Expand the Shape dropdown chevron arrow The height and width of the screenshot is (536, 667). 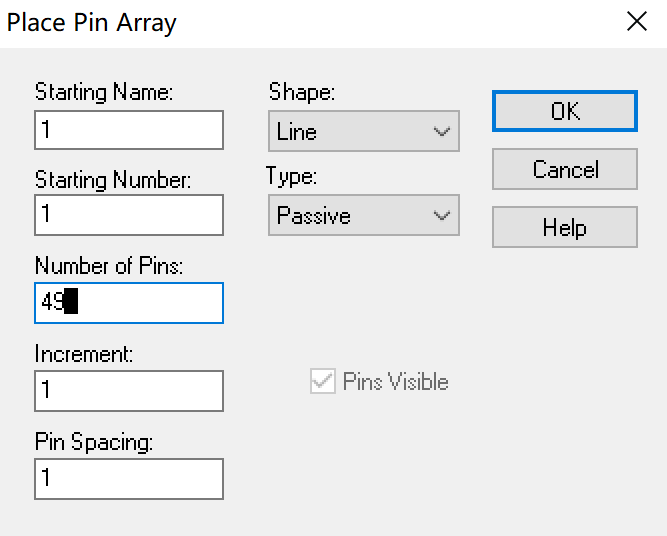(x=442, y=131)
